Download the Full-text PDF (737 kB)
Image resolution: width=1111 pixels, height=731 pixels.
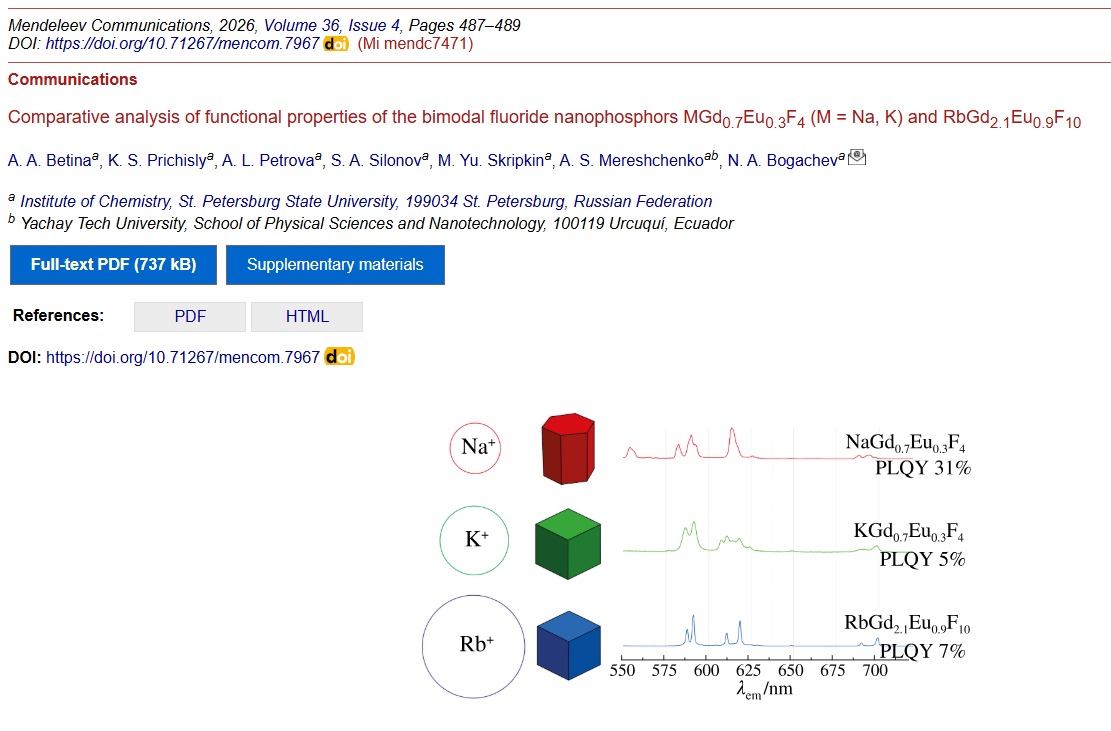(113, 265)
